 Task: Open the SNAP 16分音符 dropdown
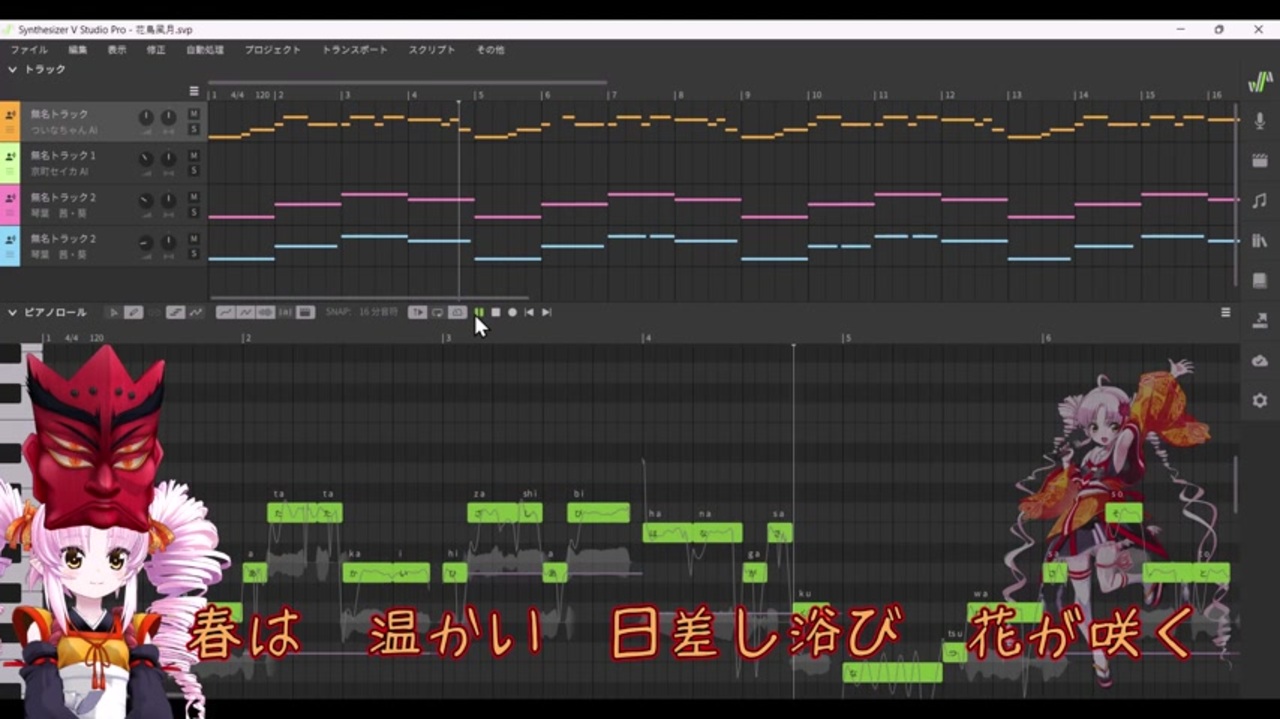(x=362, y=313)
